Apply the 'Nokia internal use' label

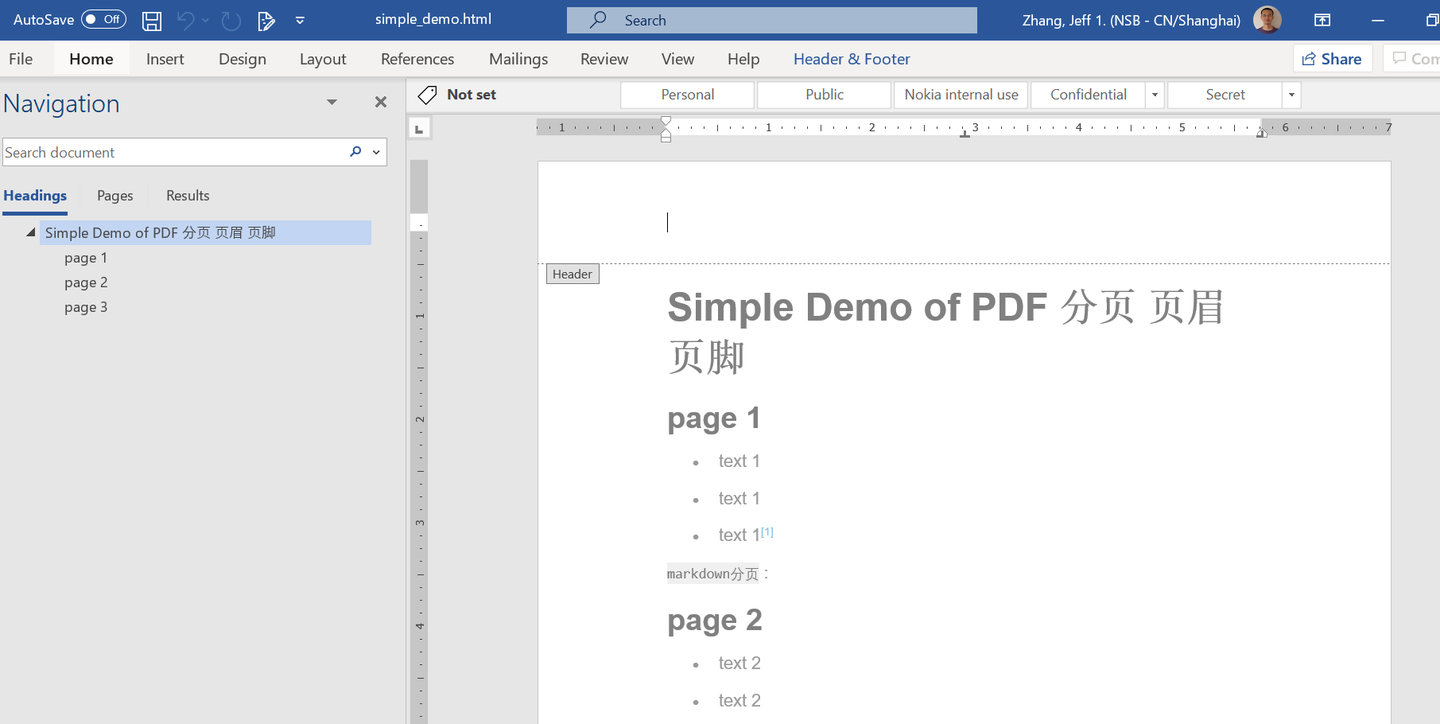click(x=961, y=95)
